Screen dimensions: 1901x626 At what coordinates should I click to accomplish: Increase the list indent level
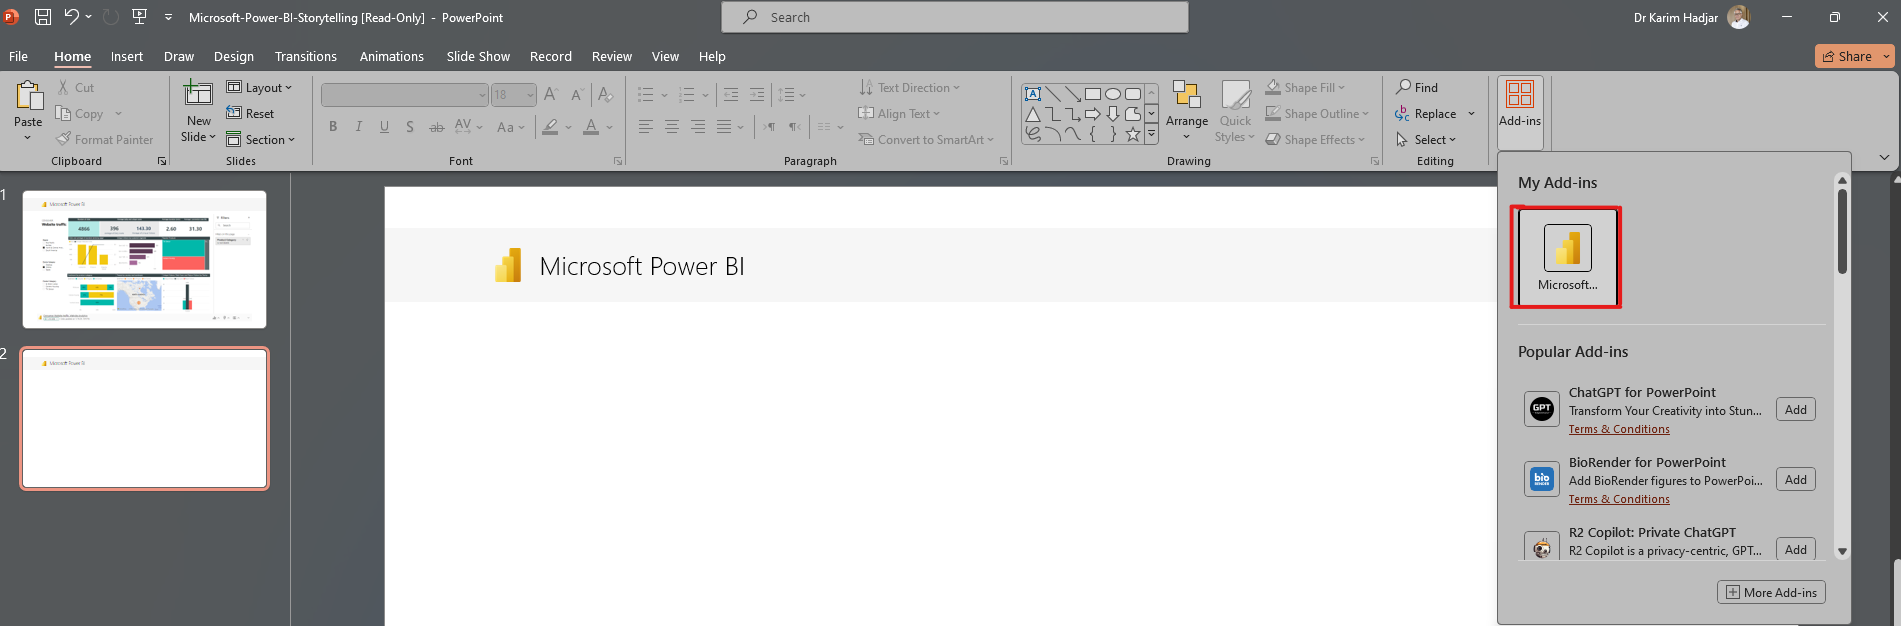click(757, 95)
